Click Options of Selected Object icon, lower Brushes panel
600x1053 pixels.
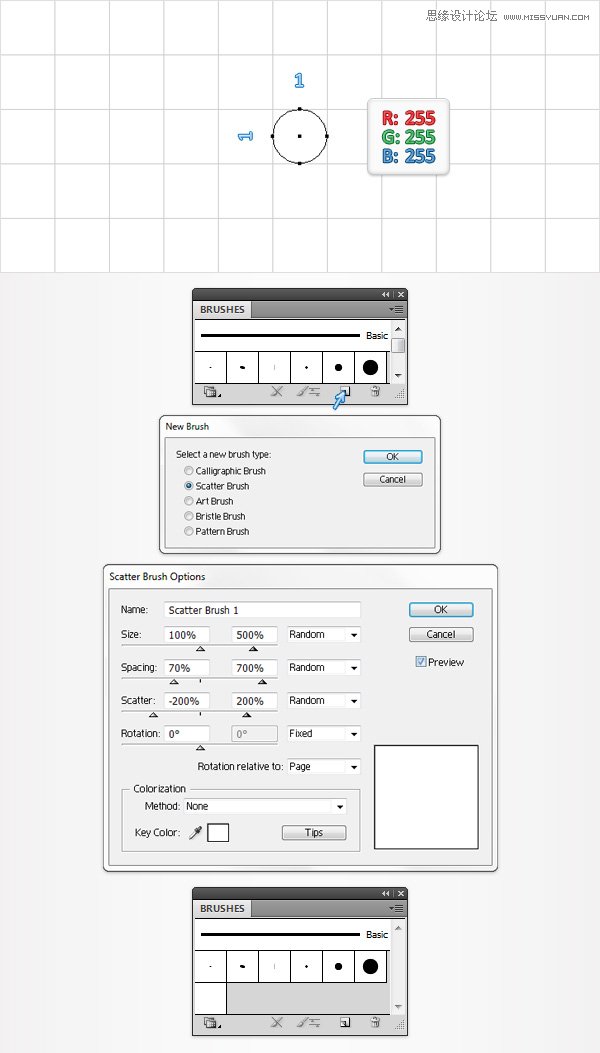(x=308, y=1023)
